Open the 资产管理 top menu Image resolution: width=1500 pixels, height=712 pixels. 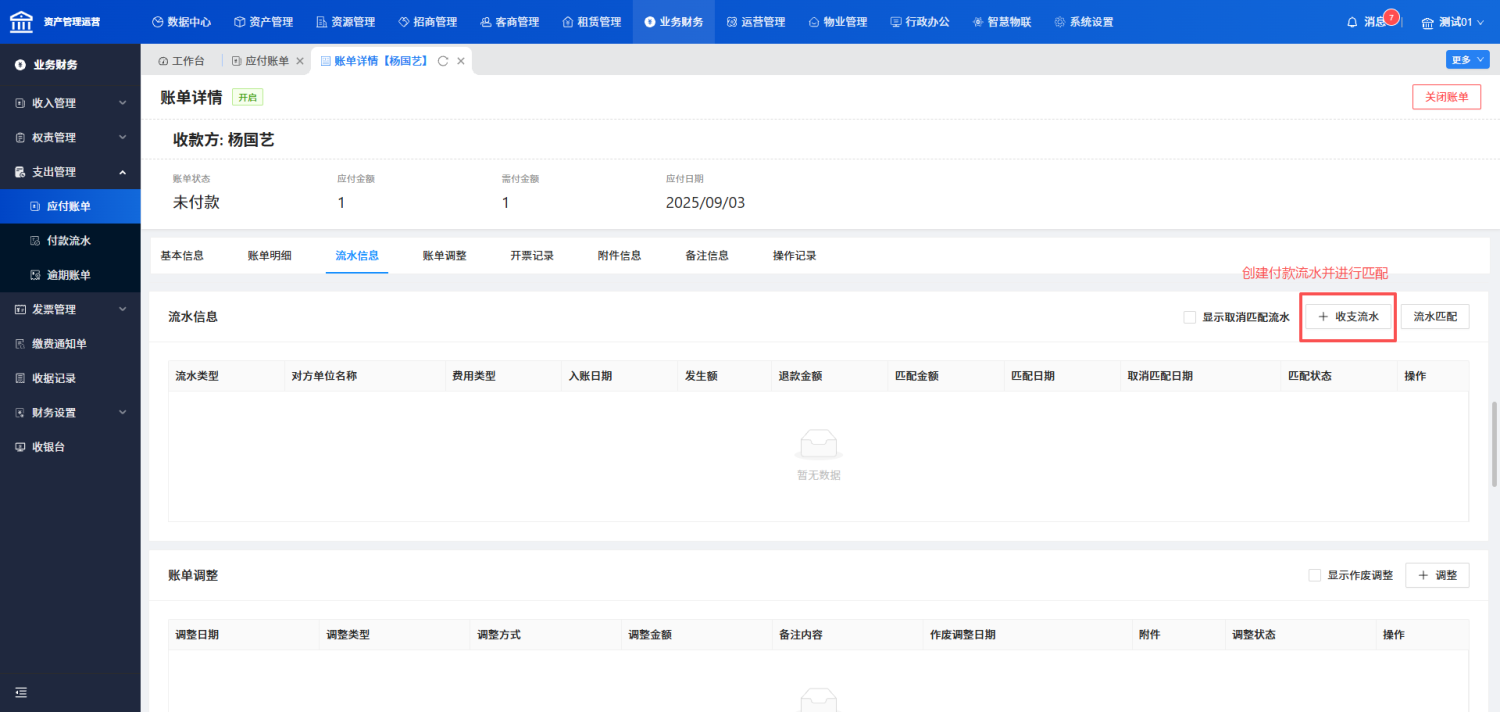click(263, 22)
